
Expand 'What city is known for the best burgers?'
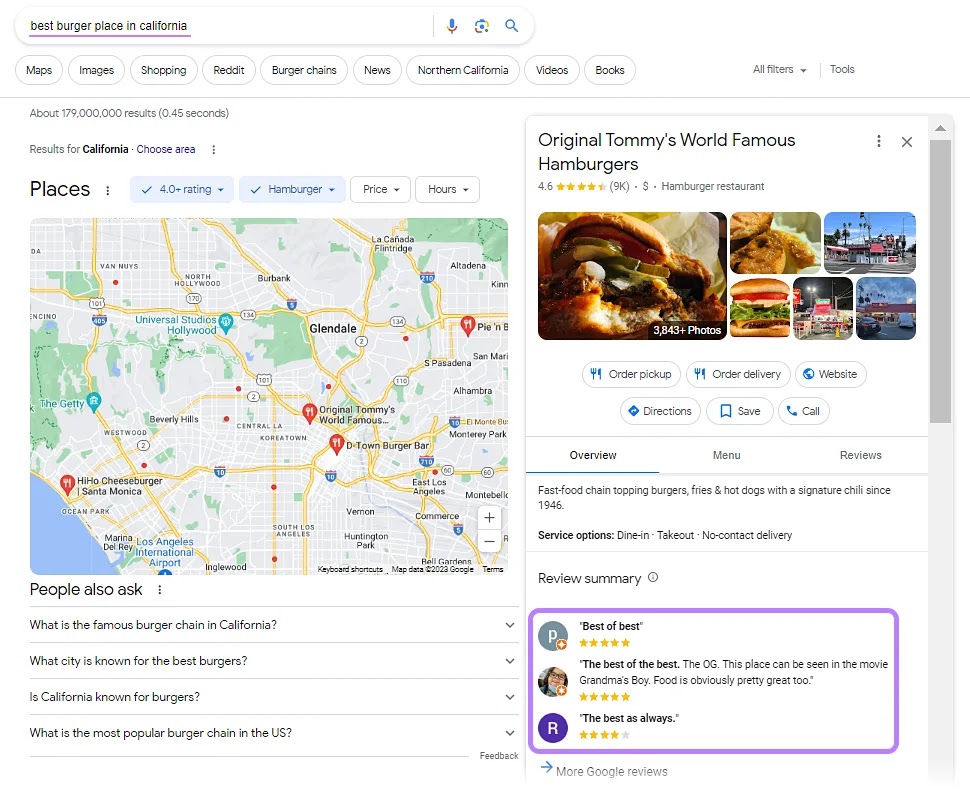(273, 661)
